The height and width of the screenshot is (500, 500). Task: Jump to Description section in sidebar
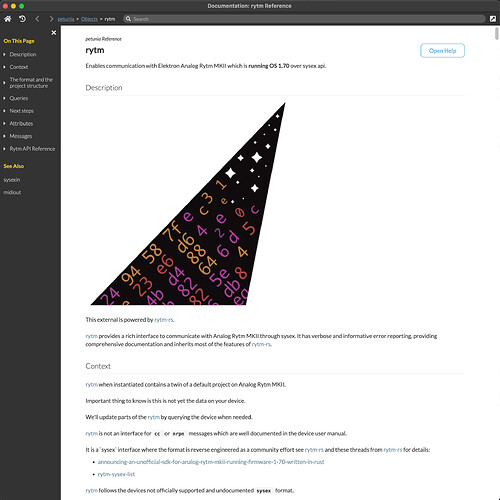click(23, 54)
